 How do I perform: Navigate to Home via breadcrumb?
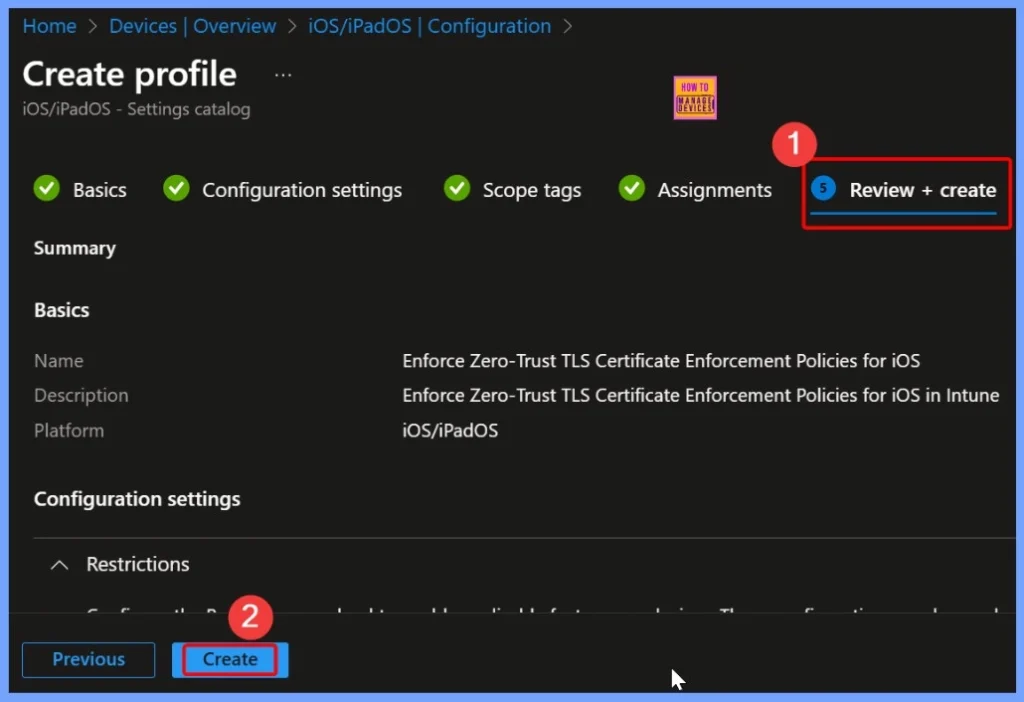(49, 26)
